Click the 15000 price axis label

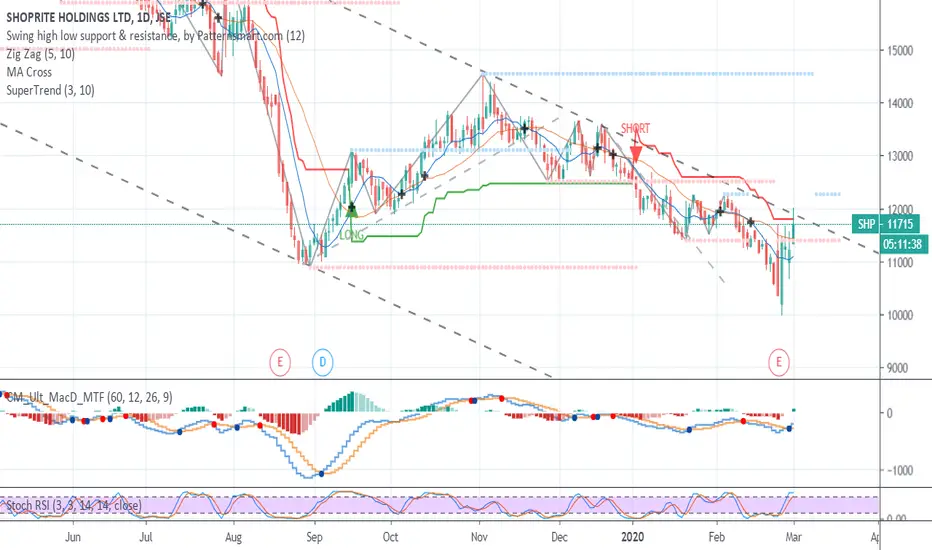click(x=900, y=51)
